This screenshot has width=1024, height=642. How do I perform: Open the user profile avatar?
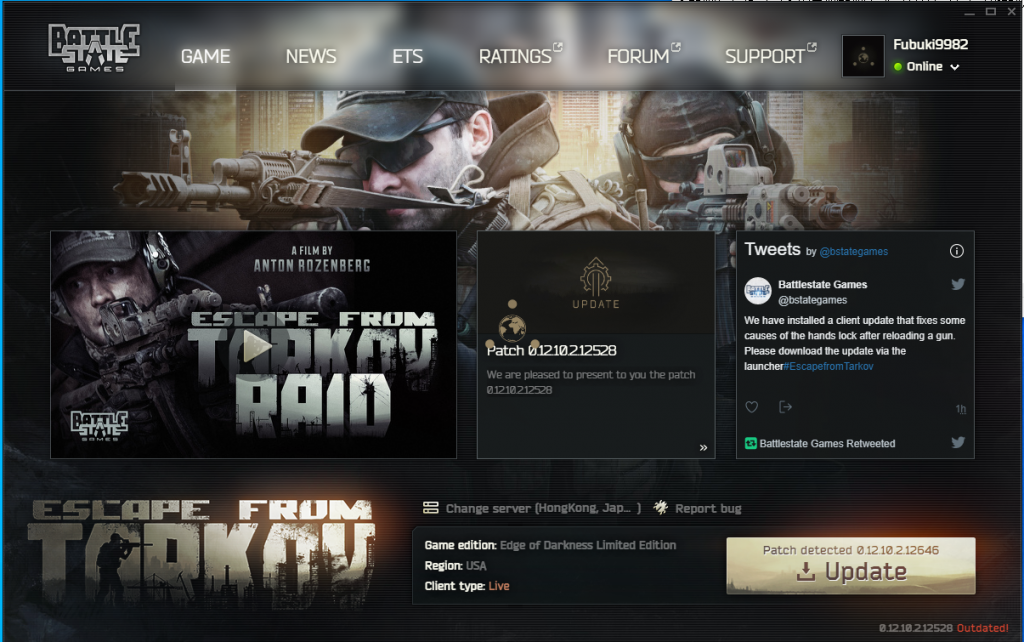tap(863, 56)
